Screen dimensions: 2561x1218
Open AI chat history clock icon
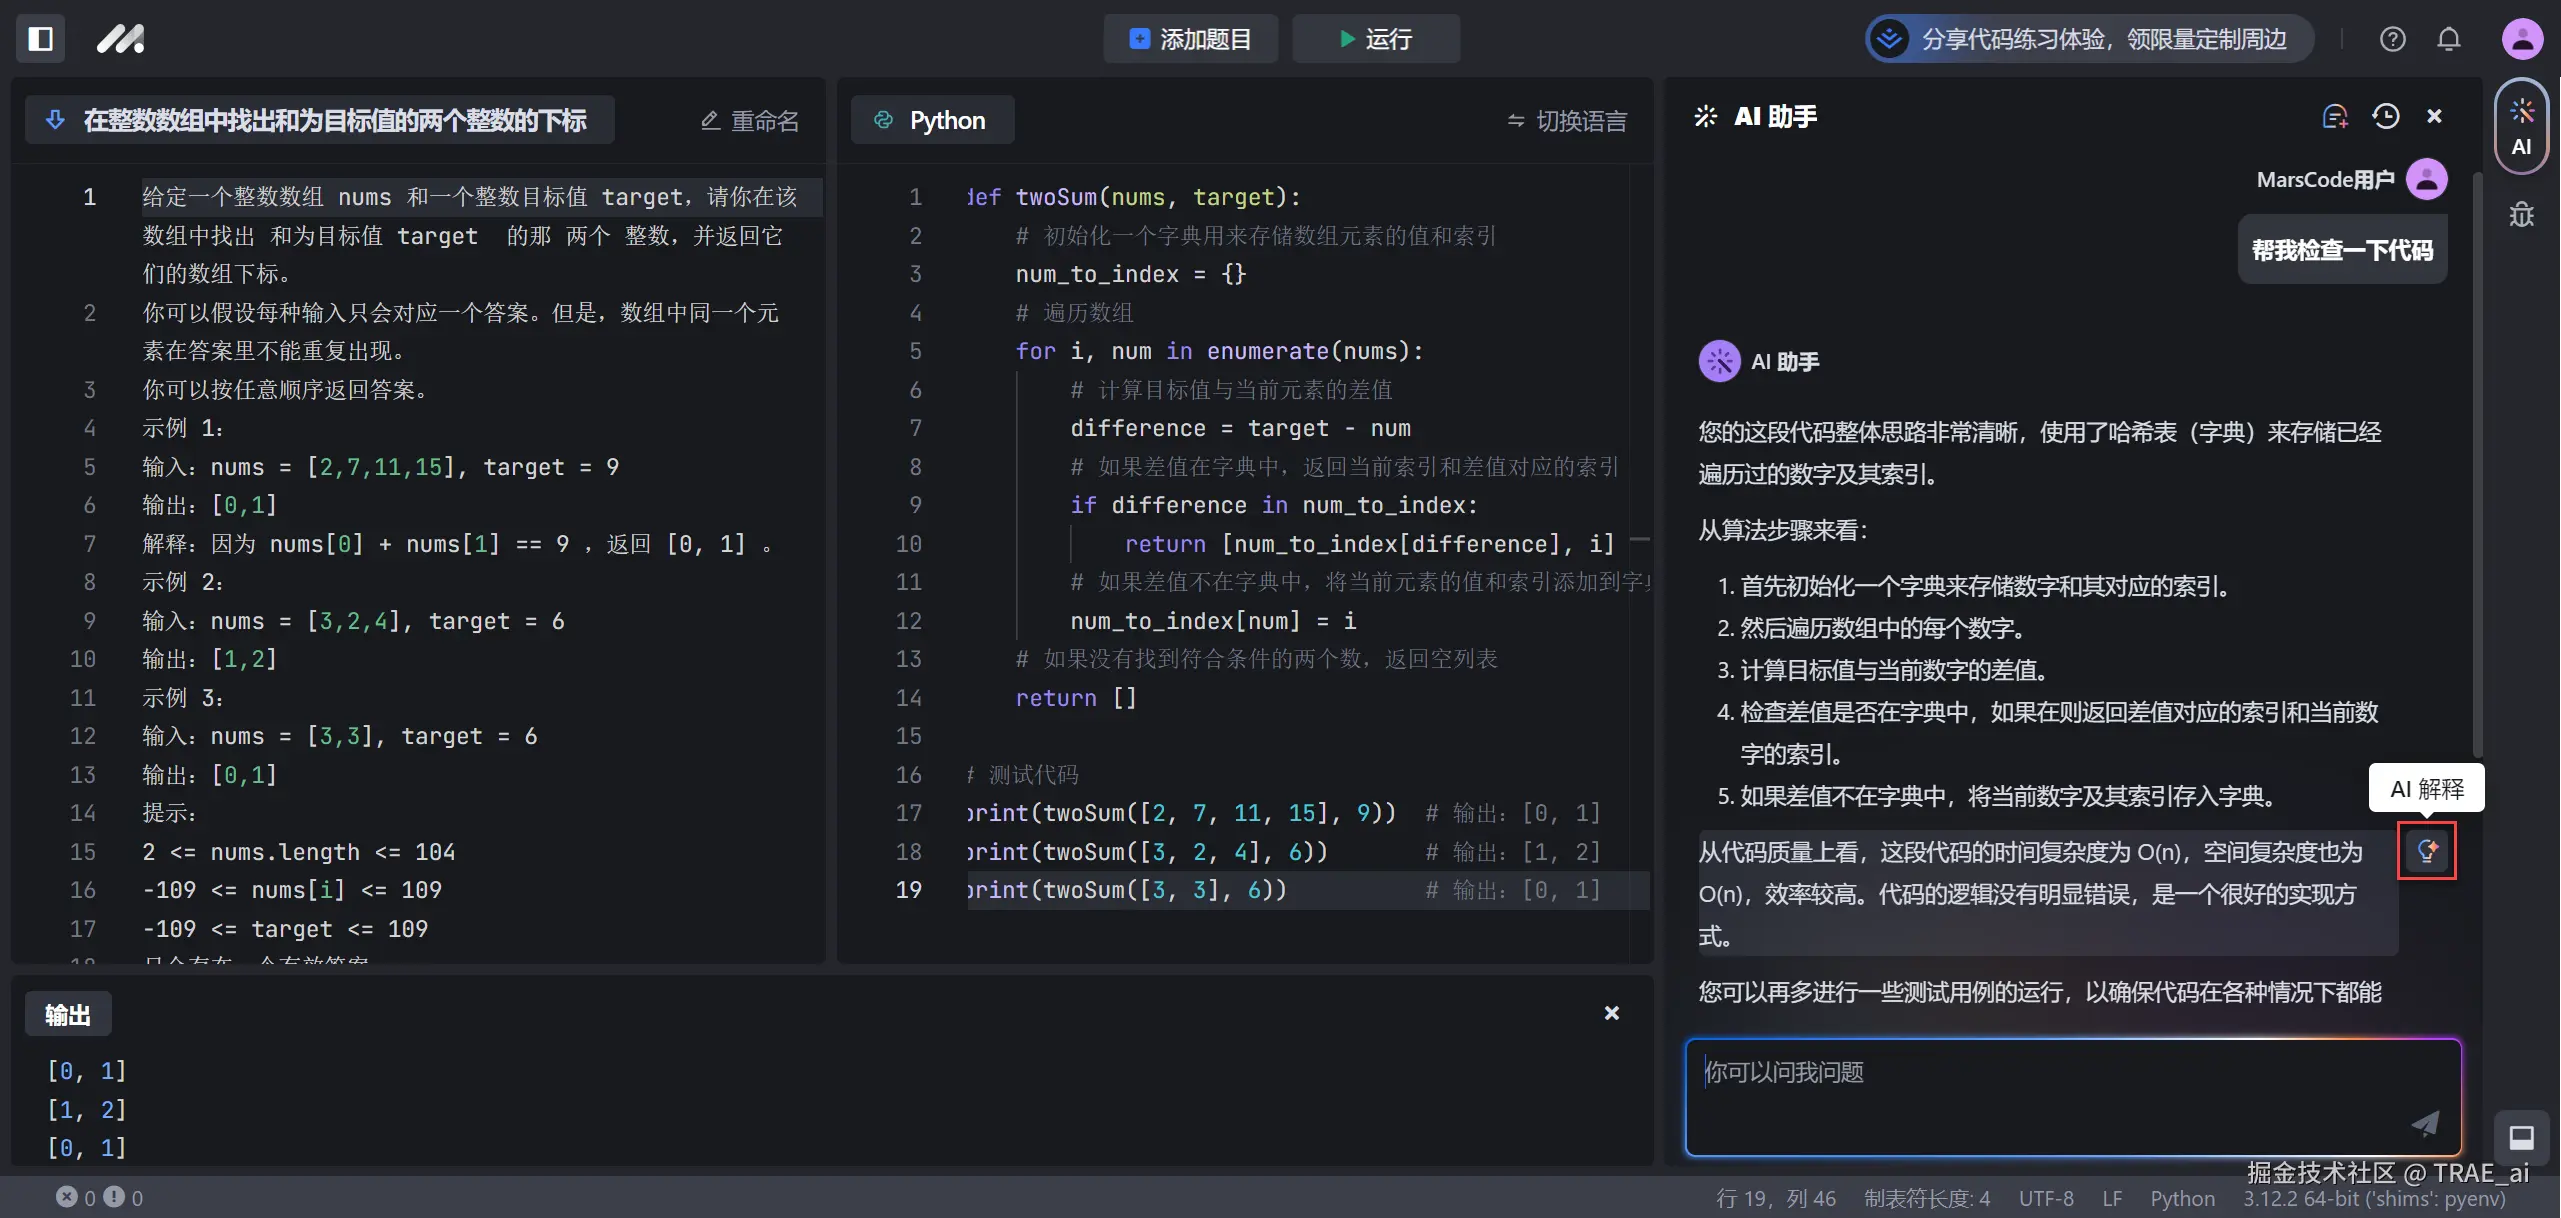tap(2385, 117)
